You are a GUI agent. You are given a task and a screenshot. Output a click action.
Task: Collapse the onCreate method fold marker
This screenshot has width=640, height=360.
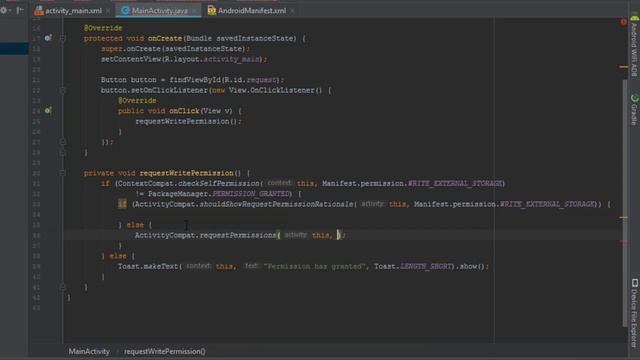63,38
